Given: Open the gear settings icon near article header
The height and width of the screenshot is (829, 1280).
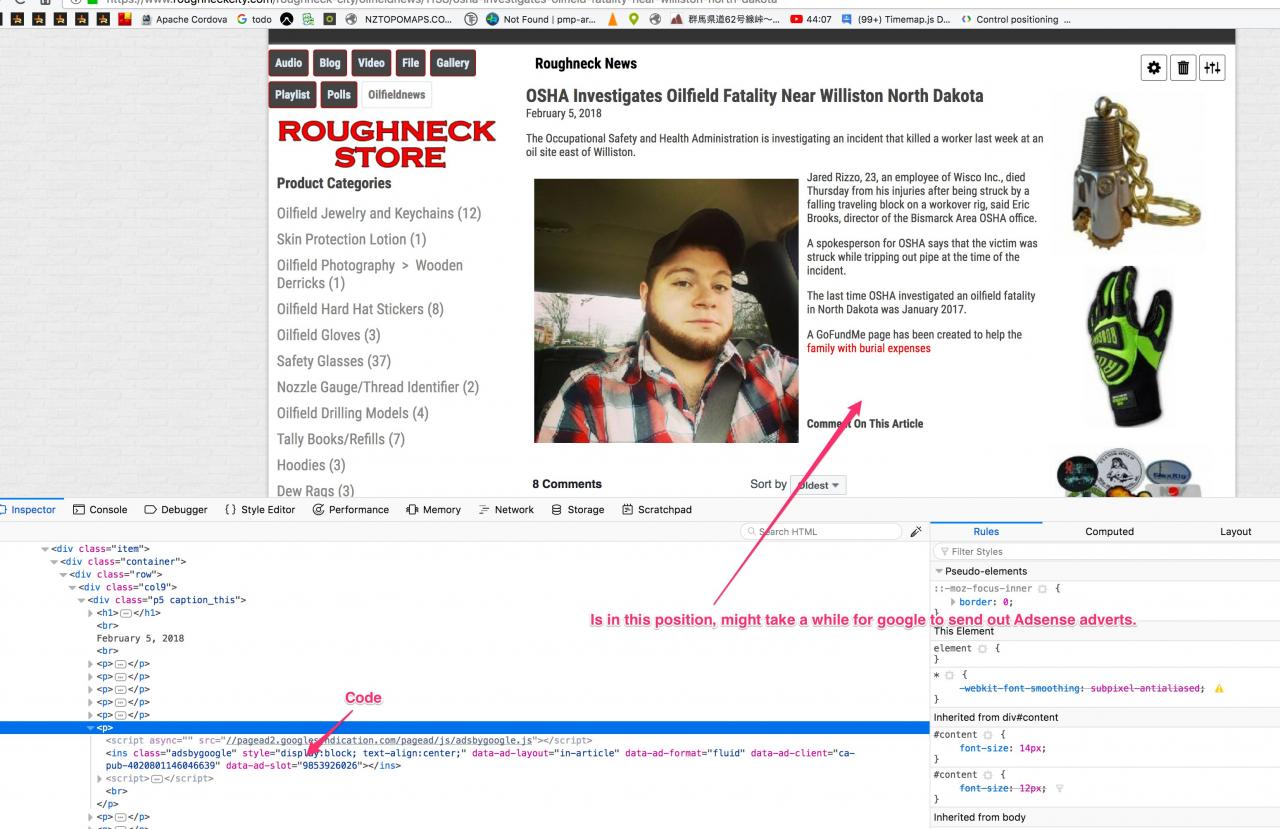Looking at the screenshot, I should 1154,68.
